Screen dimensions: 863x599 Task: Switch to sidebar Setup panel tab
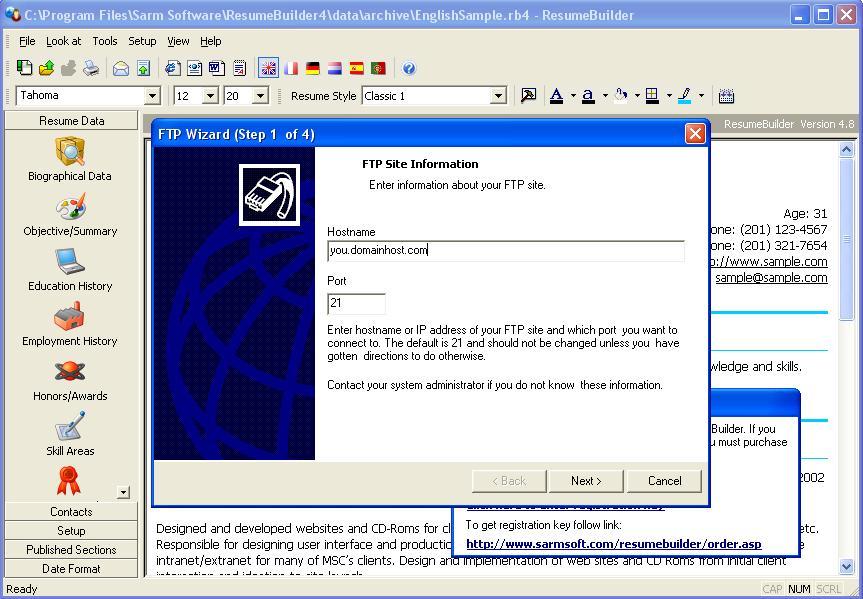(71, 531)
